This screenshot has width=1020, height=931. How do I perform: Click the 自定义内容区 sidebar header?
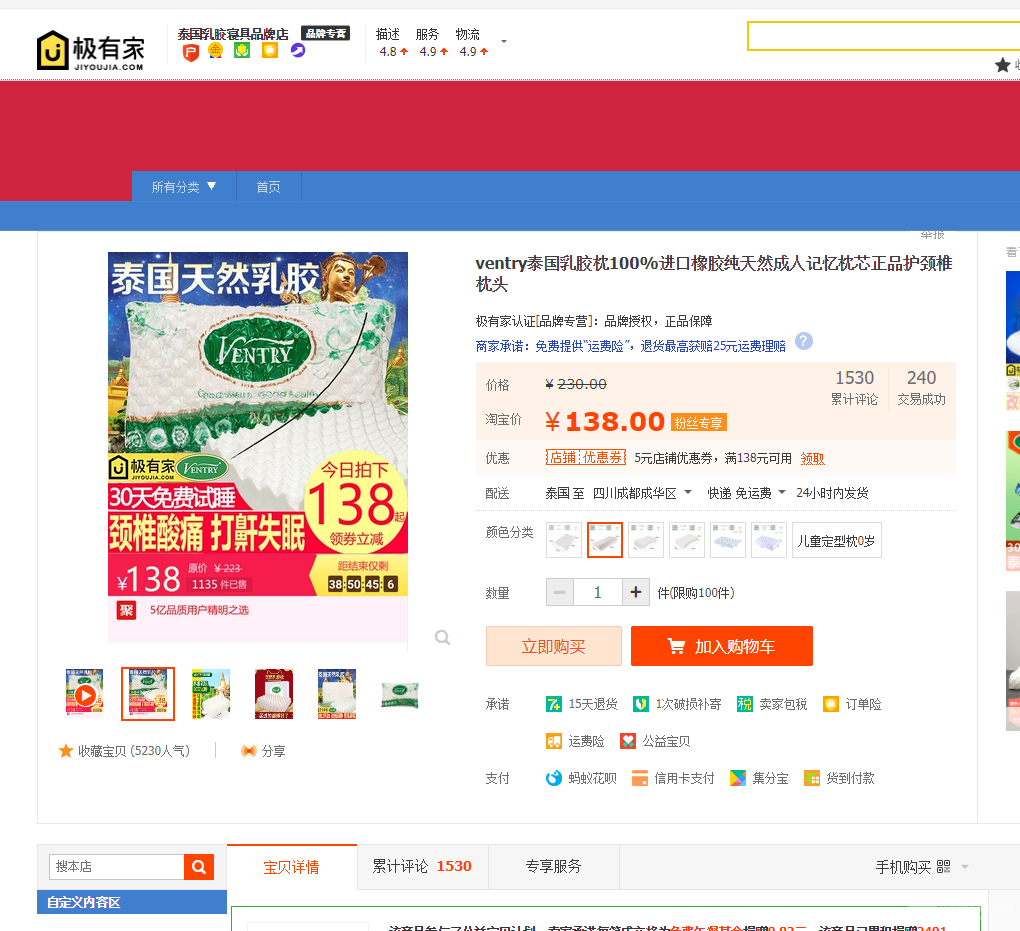point(132,902)
